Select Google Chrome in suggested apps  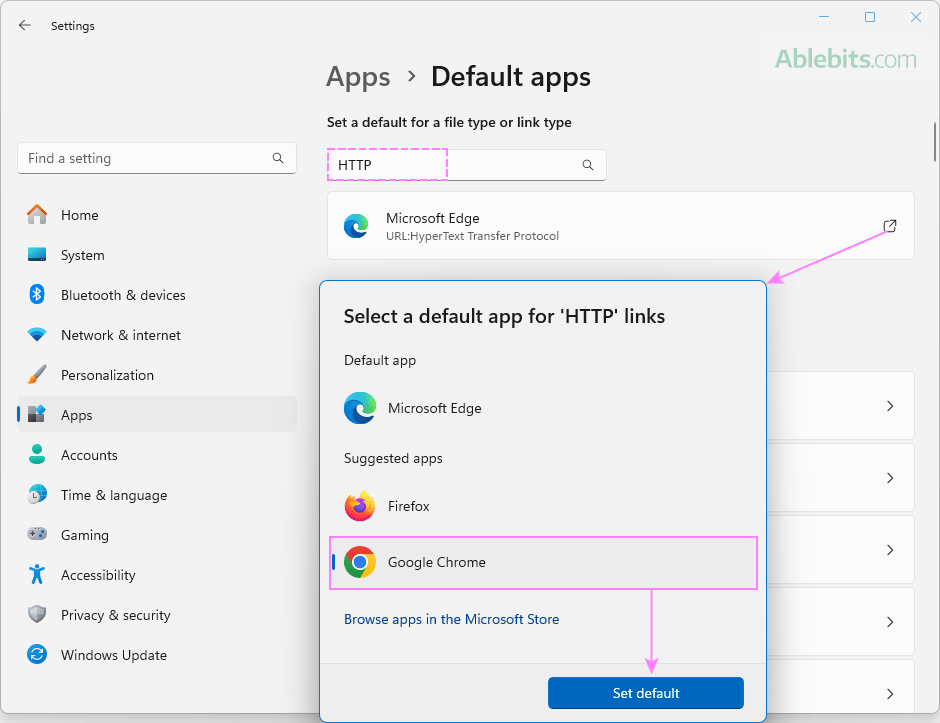click(543, 562)
